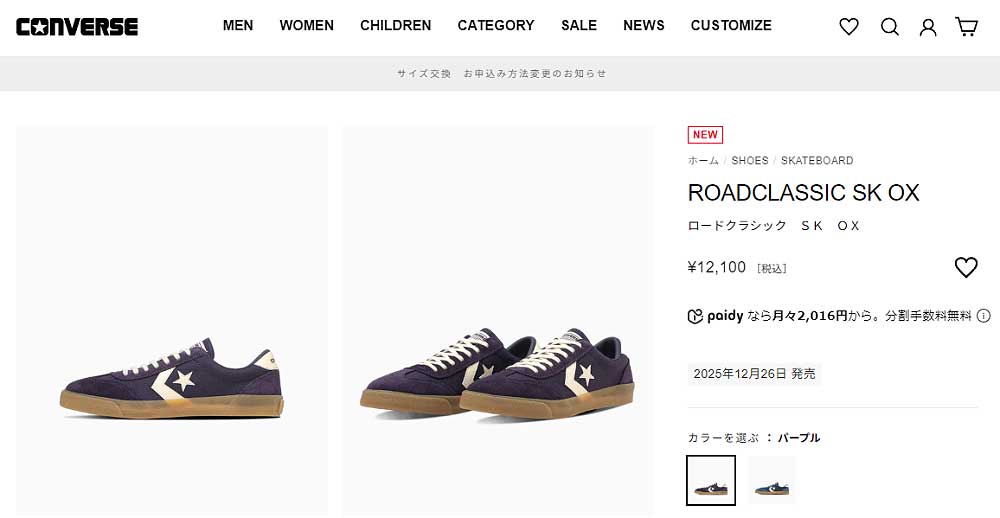Open the size exchange notice banner

point(501,73)
